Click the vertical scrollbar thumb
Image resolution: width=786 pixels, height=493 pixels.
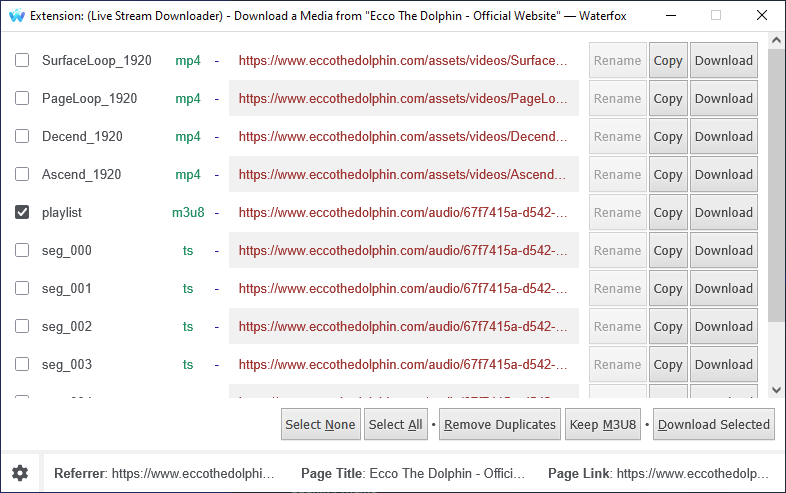pyautogui.click(x=776, y=185)
